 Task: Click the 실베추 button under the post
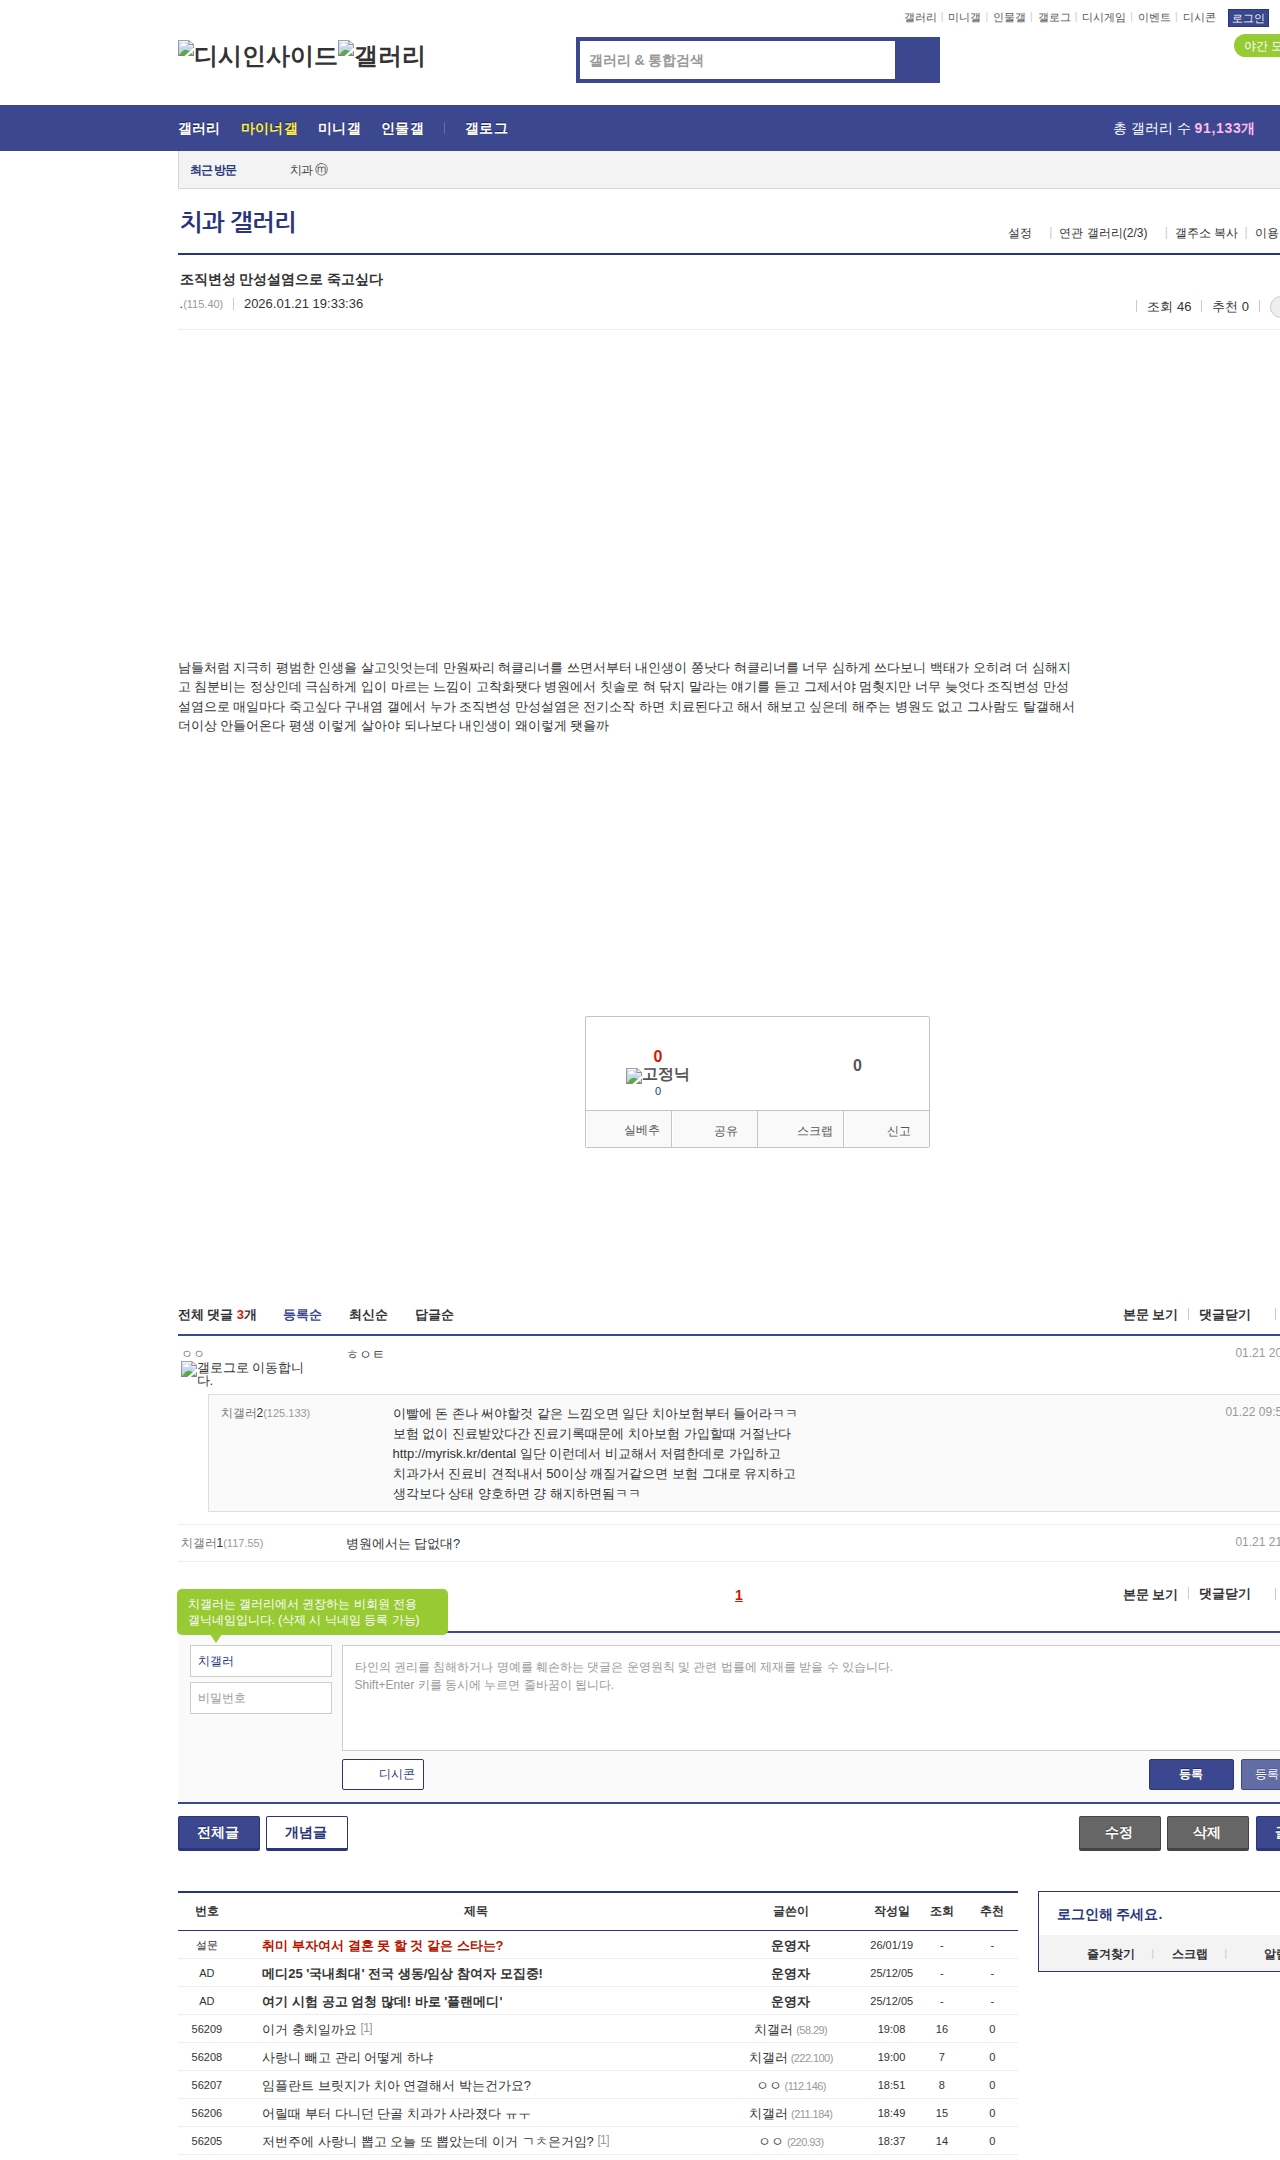coord(641,1130)
